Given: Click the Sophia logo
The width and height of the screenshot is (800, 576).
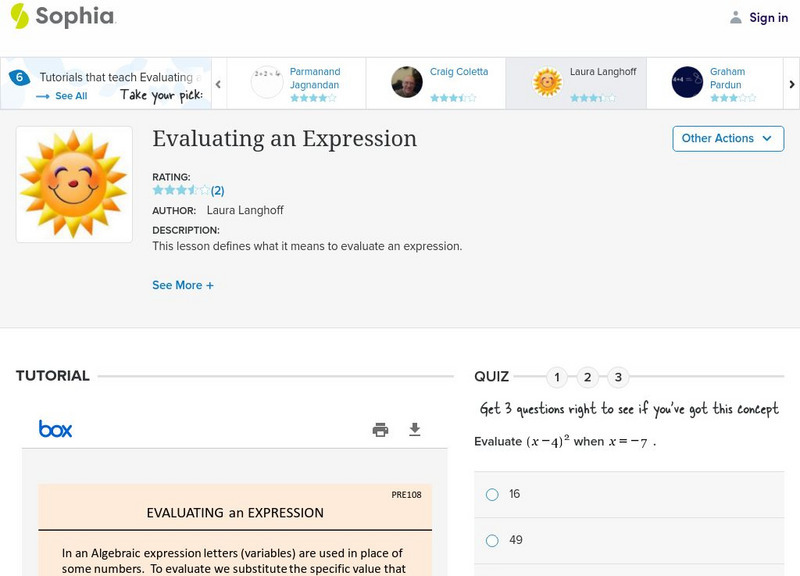Looking at the screenshot, I should 62,16.
